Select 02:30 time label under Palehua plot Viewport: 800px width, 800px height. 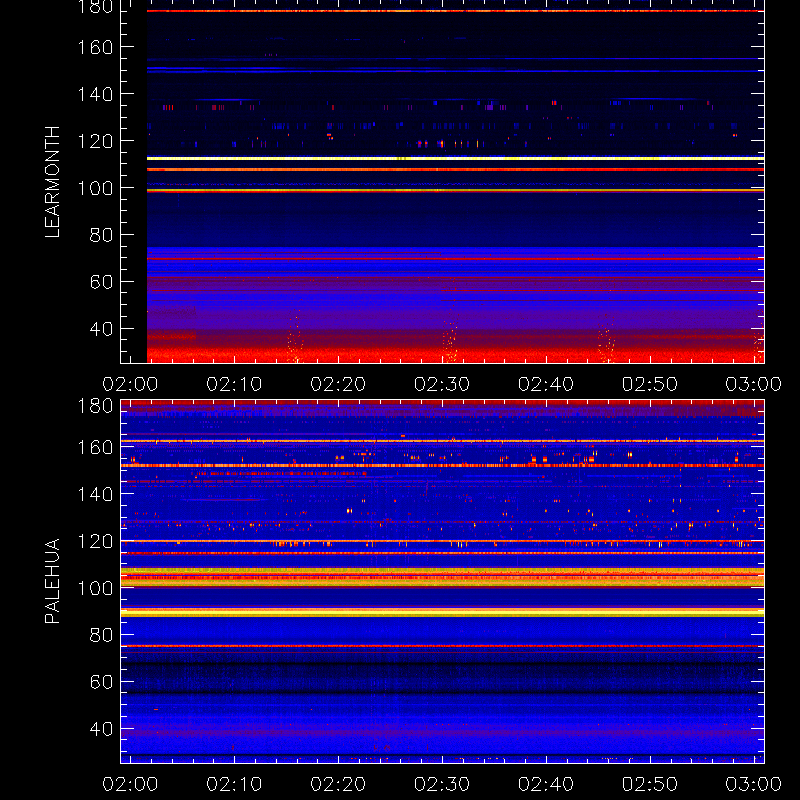[442, 784]
